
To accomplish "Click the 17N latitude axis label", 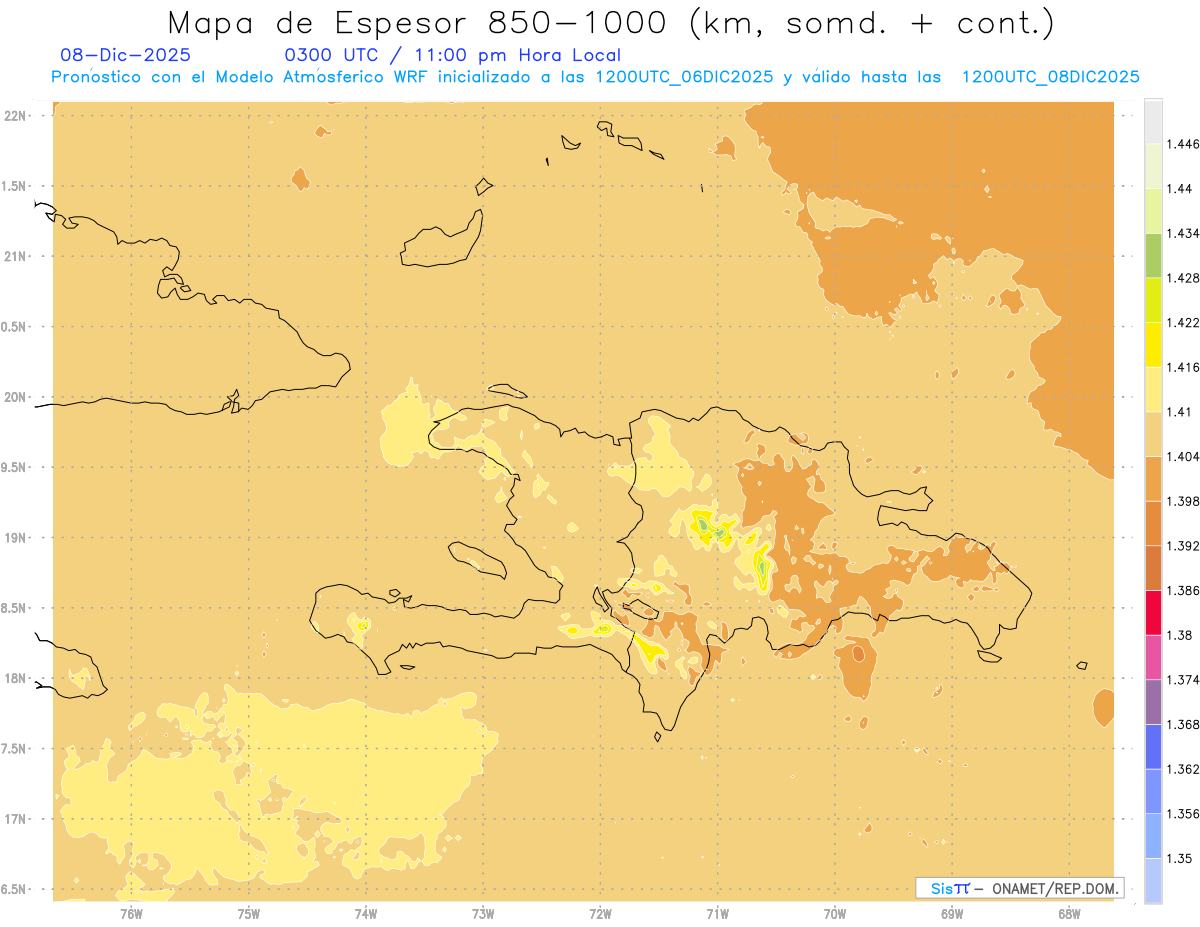I will (x=15, y=819).
